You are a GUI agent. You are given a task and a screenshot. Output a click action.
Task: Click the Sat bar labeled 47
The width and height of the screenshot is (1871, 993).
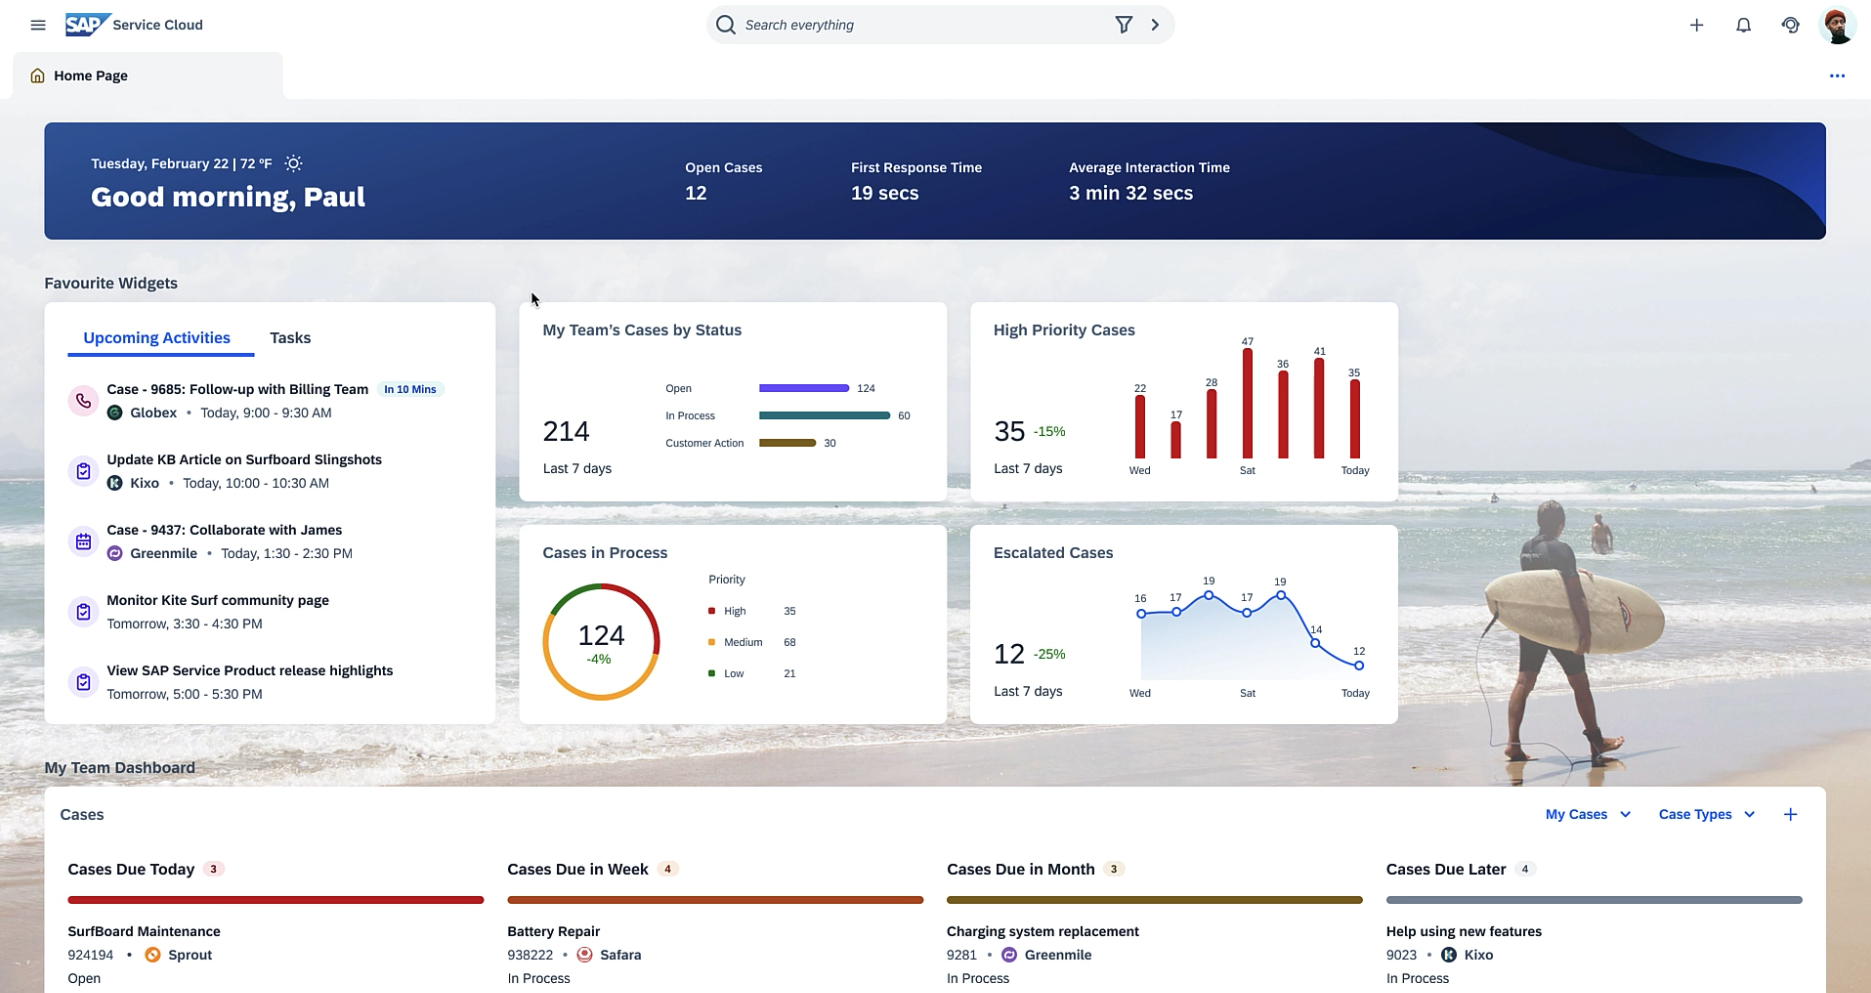point(1247,404)
